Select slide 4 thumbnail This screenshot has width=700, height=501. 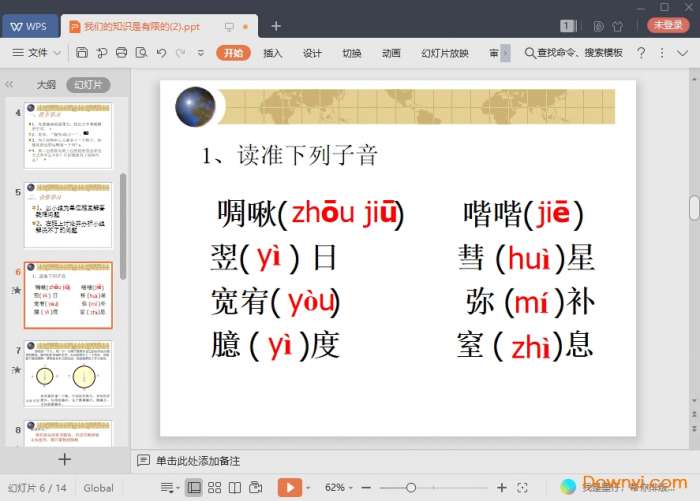[68, 136]
